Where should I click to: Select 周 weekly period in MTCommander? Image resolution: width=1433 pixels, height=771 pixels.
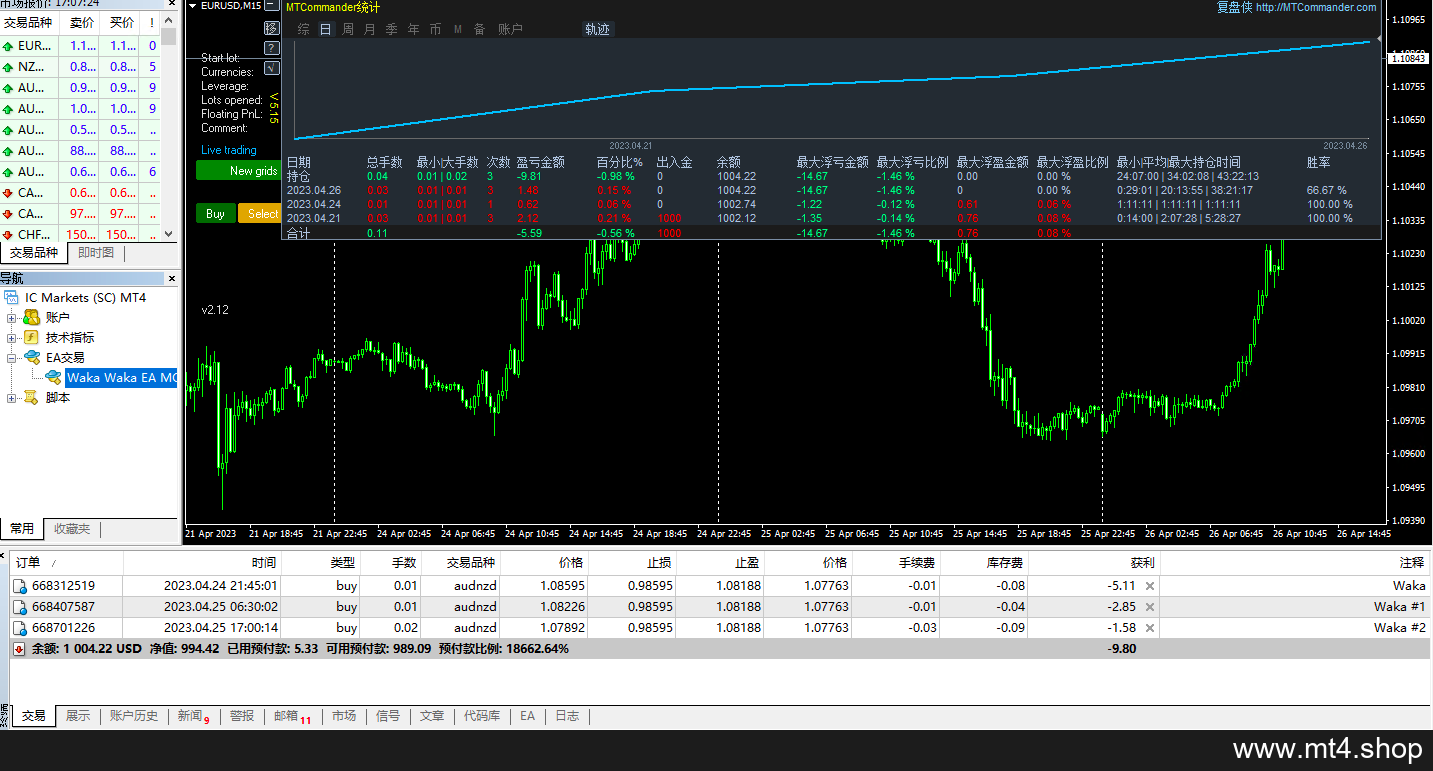pos(347,29)
